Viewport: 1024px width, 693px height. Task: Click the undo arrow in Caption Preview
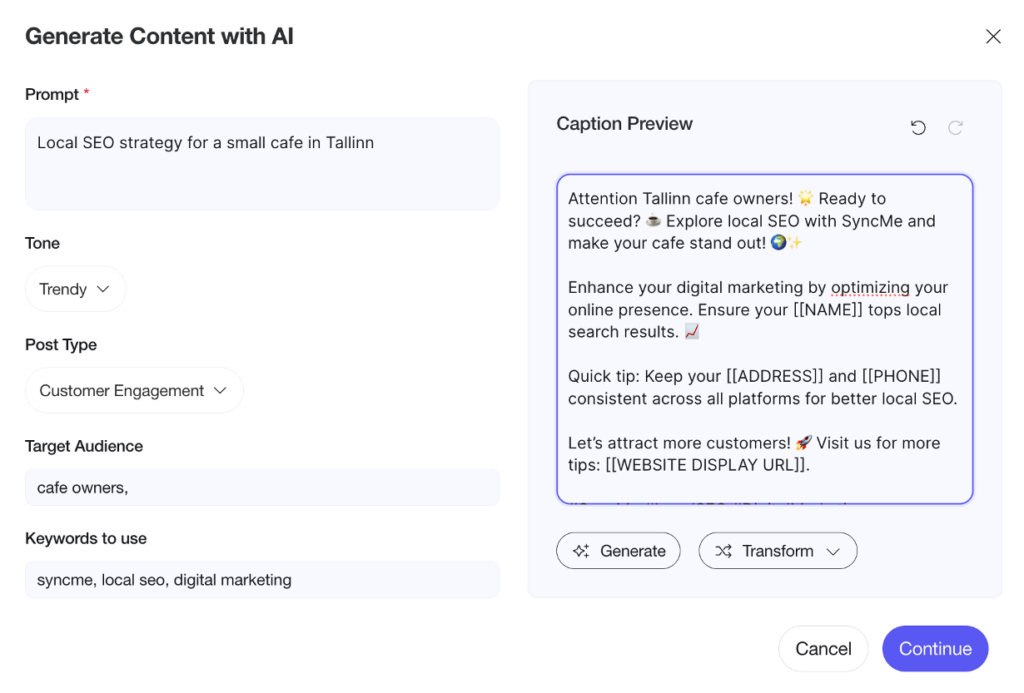pos(918,127)
